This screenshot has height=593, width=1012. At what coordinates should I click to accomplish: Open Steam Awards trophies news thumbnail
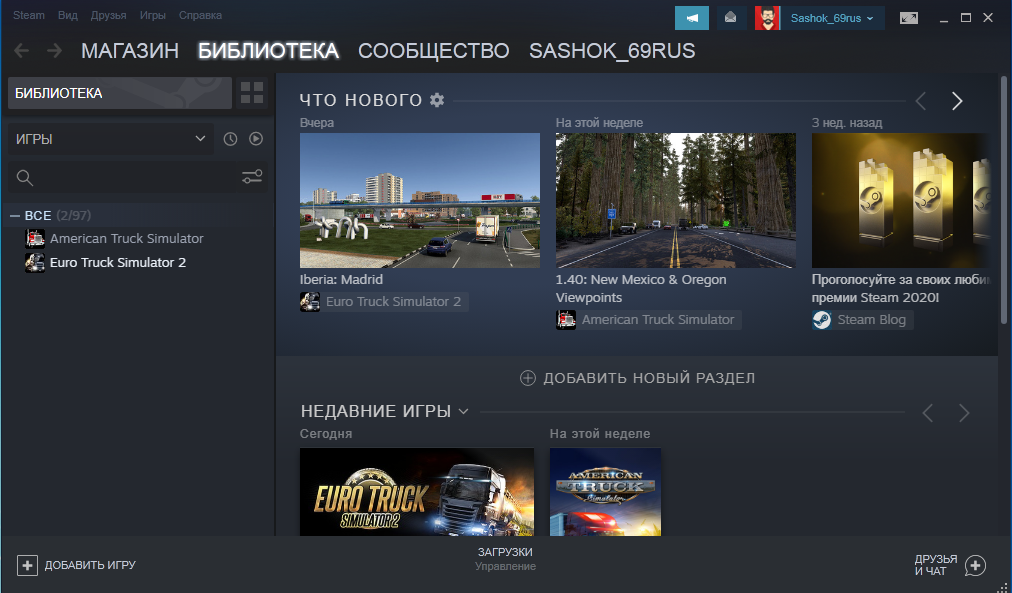coord(900,200)
